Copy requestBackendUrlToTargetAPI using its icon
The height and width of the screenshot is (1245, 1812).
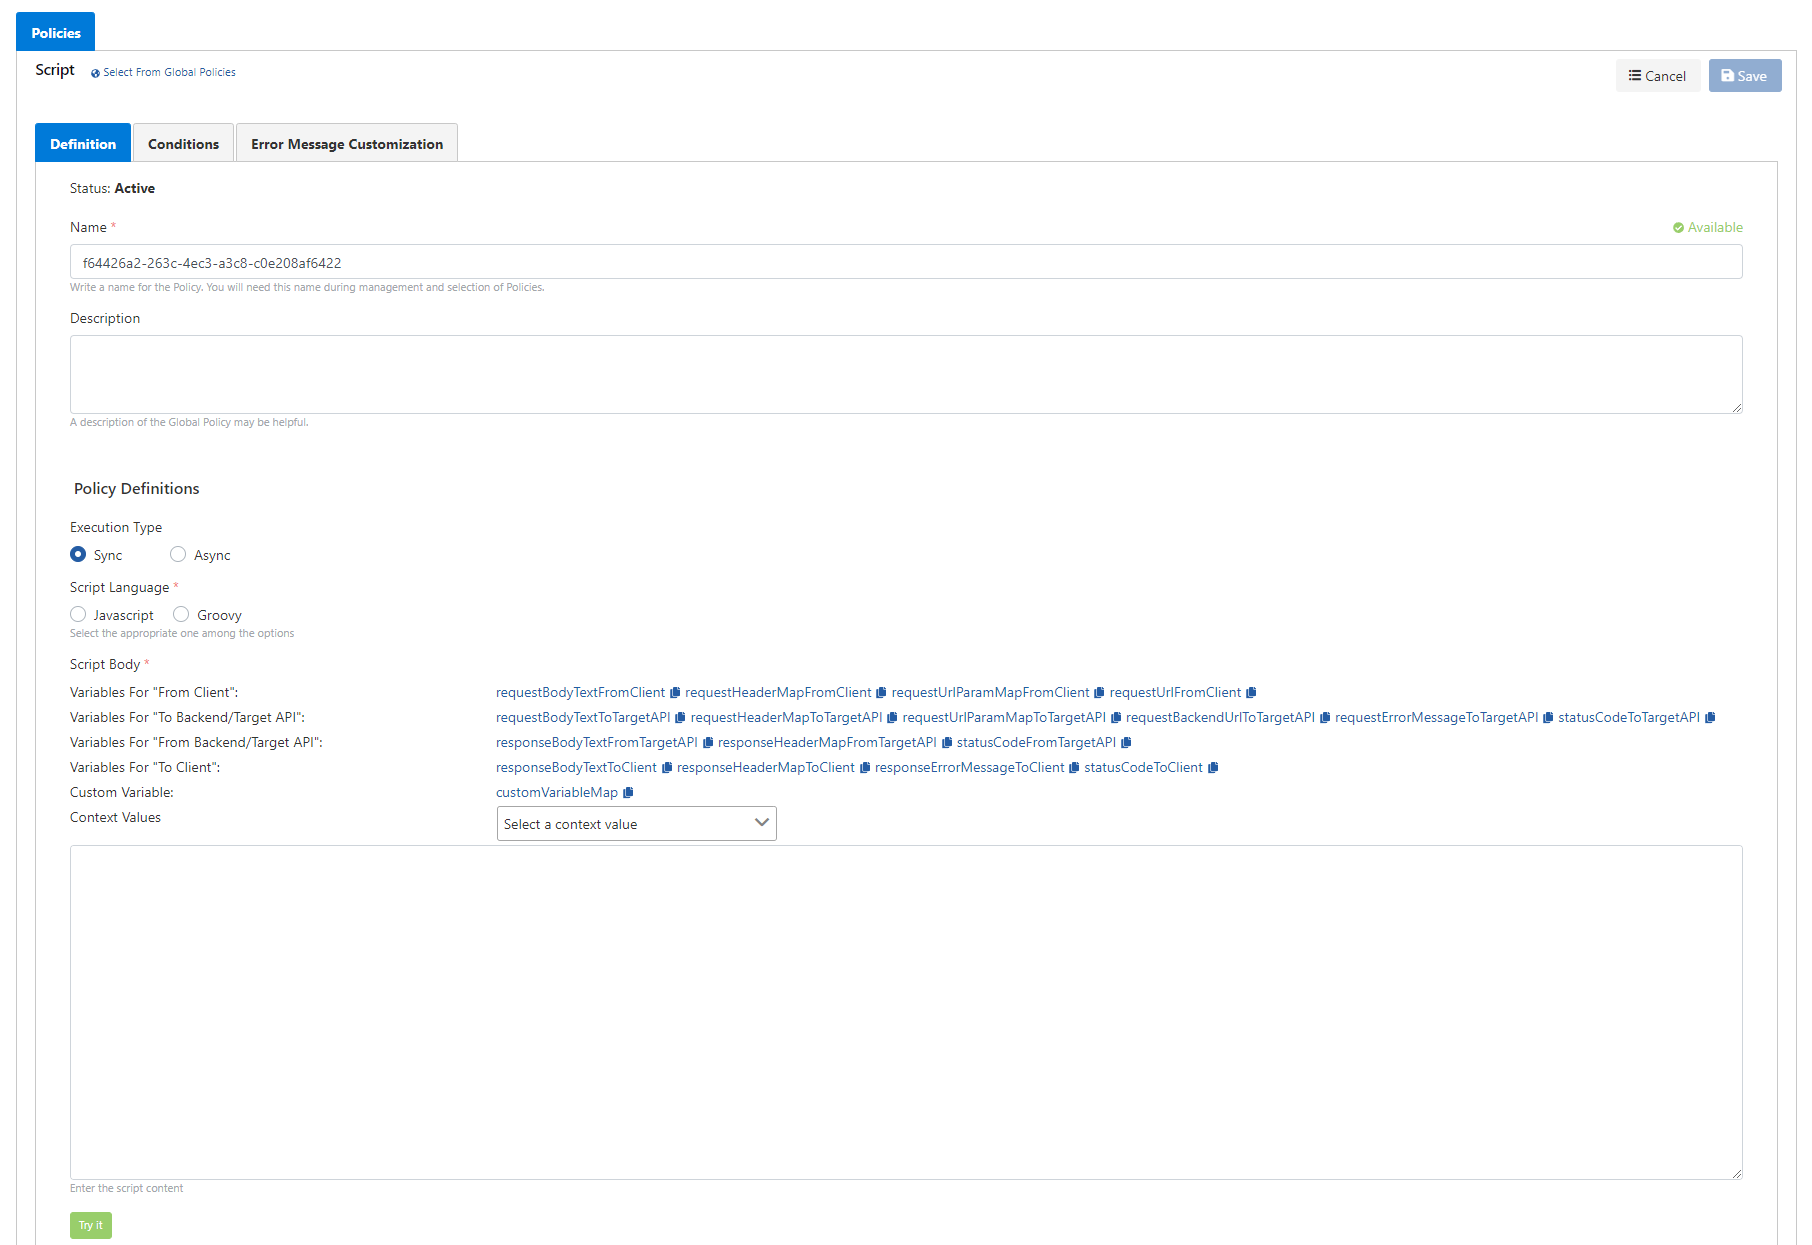[x=1325, y=718]
